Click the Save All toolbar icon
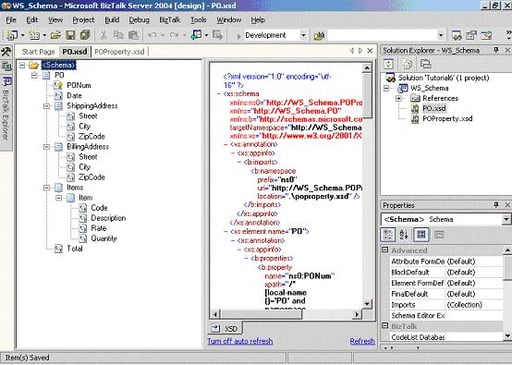512x365 pixels. 85,35
